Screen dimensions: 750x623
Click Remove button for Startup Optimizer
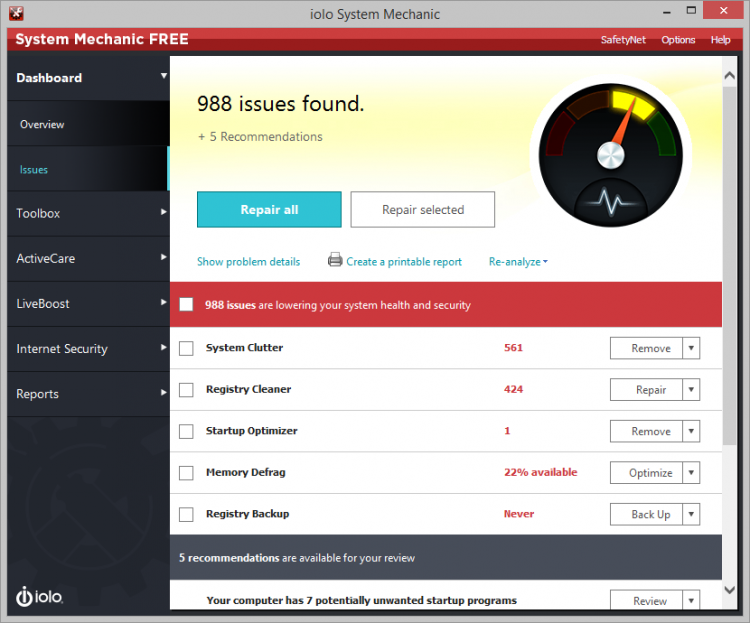tap(646, 431)
